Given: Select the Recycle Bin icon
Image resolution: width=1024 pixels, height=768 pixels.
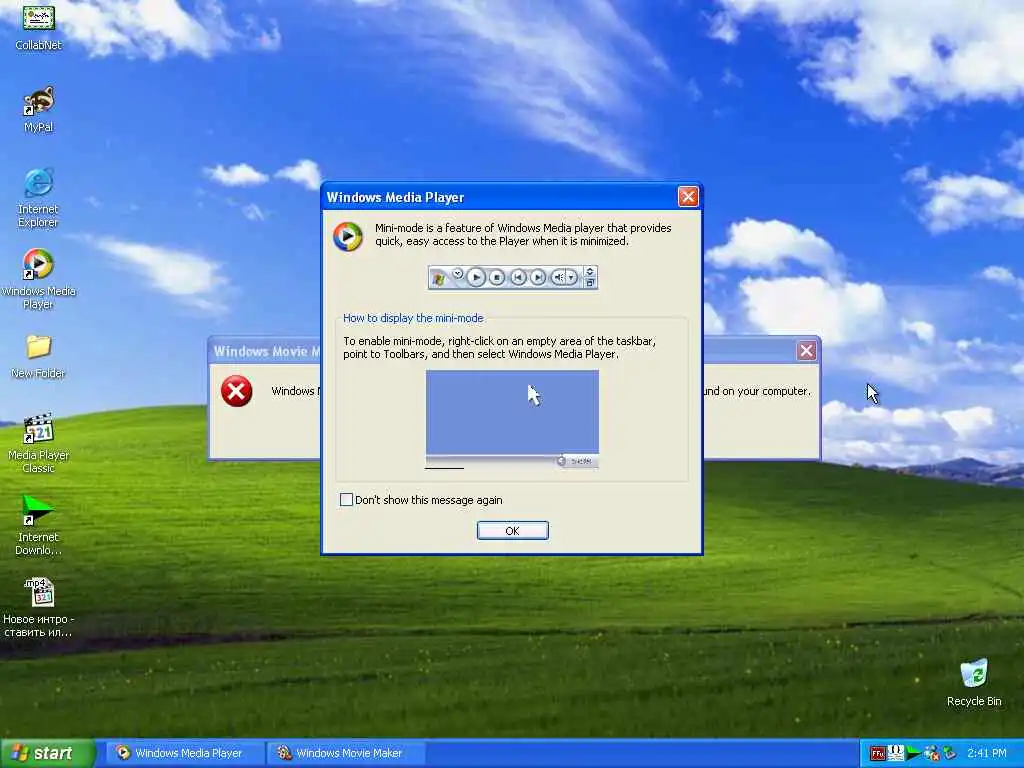Looking at the screenshot, I should tap(974, 683).
